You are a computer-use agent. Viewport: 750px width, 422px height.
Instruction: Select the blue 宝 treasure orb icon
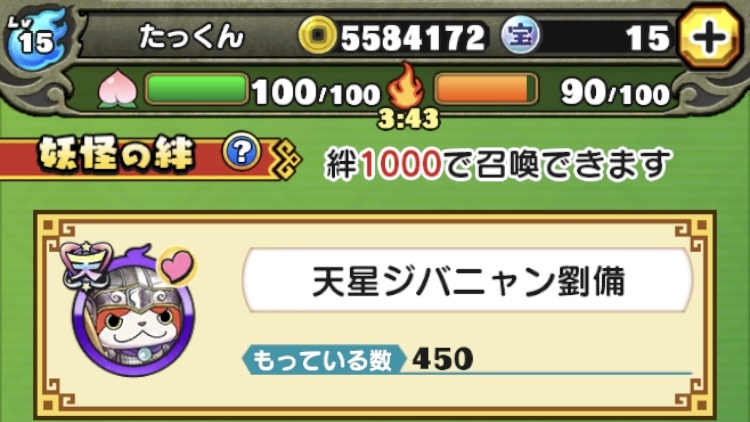[520, 35]
